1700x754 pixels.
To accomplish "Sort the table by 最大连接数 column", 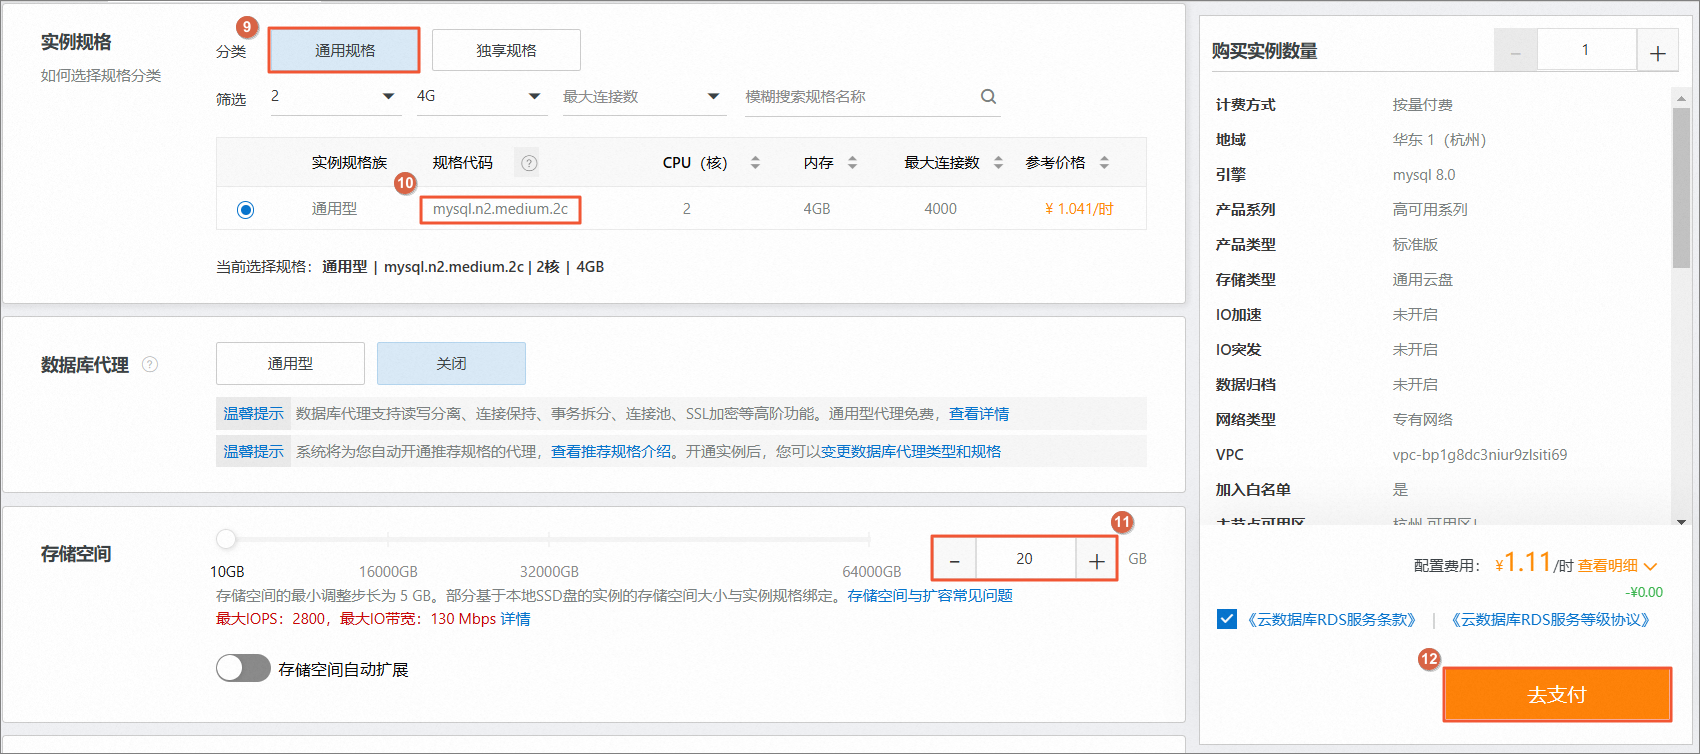I will coord(998,163).
